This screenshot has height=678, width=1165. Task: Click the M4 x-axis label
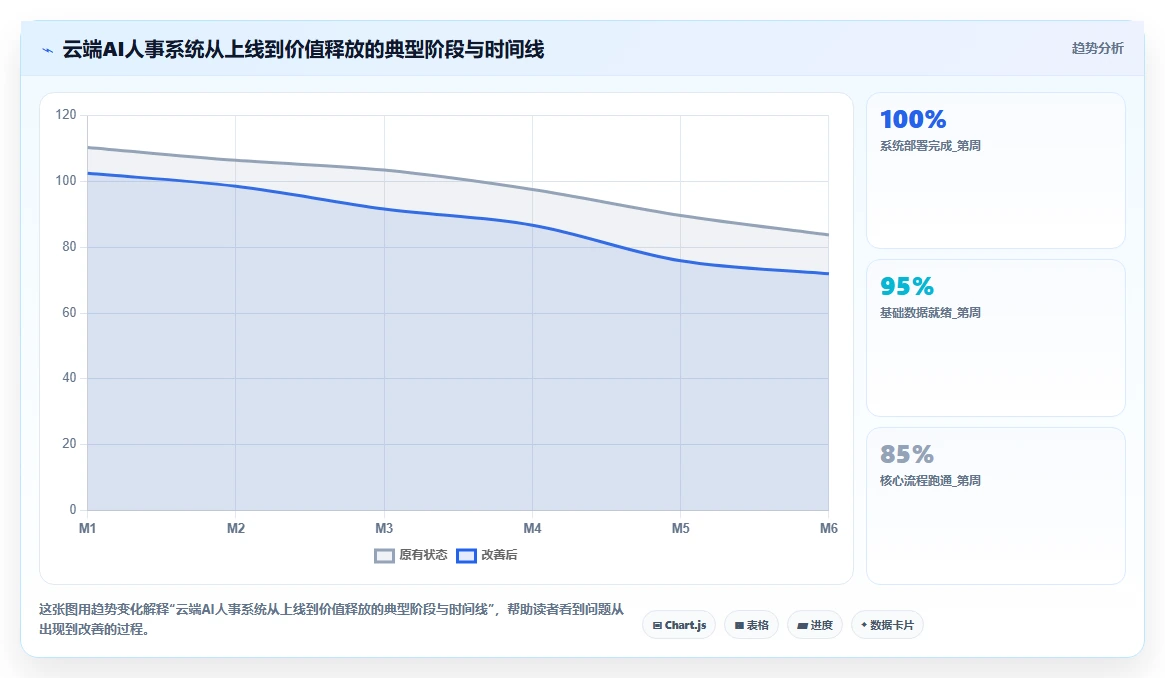pyautogui.click(x=532, y=528)
